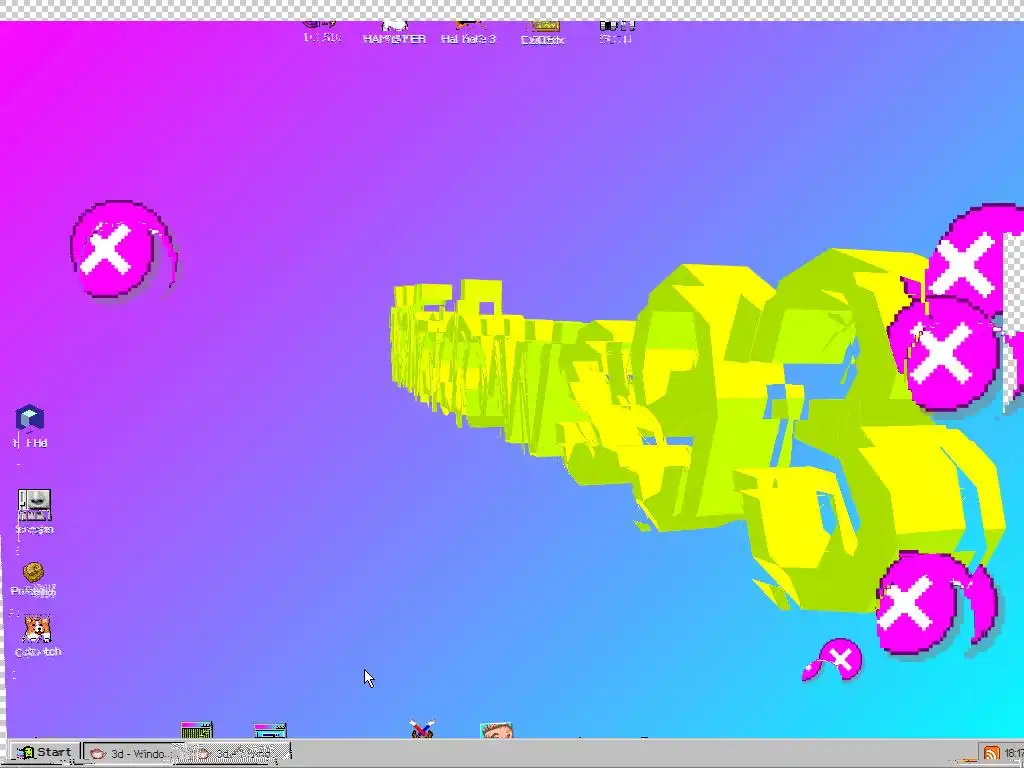Launch the cookie desktop icon
Image resolution: width=1024 pixels, height=768 pixels.
pyautogui.click(x=33, y=572)
